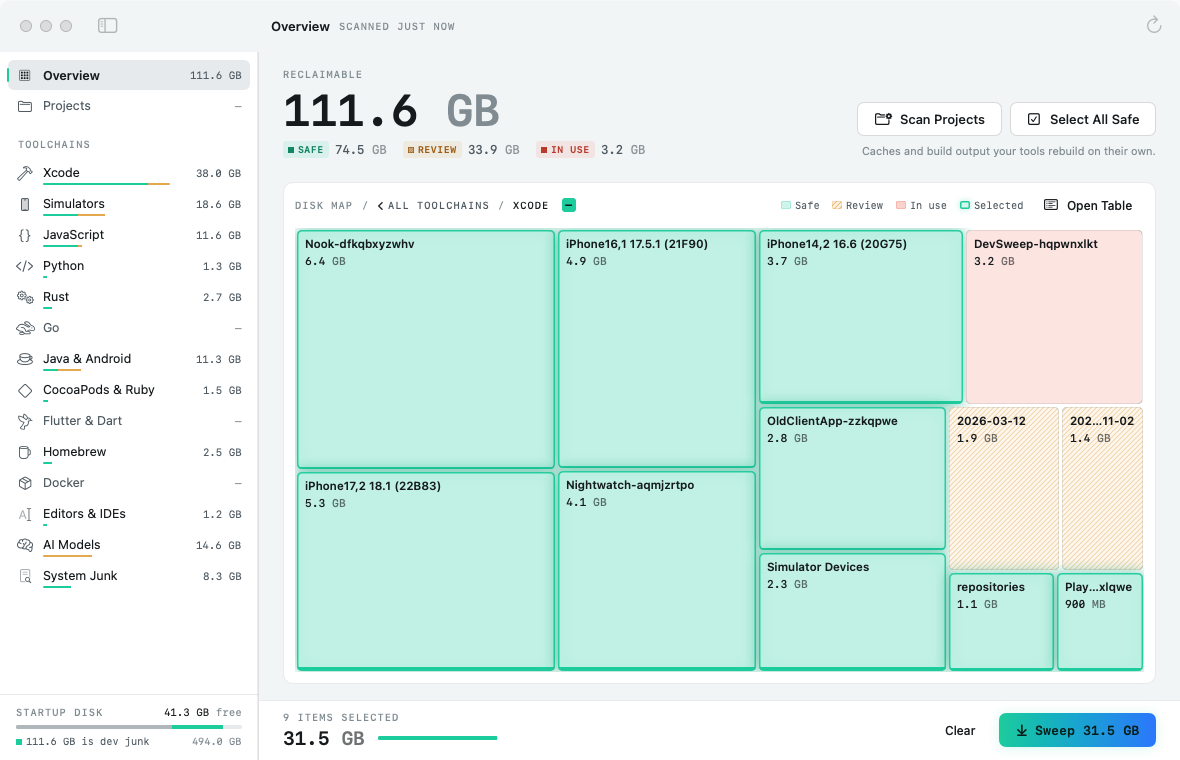Click the Python code icon

(x=25, y=266)
